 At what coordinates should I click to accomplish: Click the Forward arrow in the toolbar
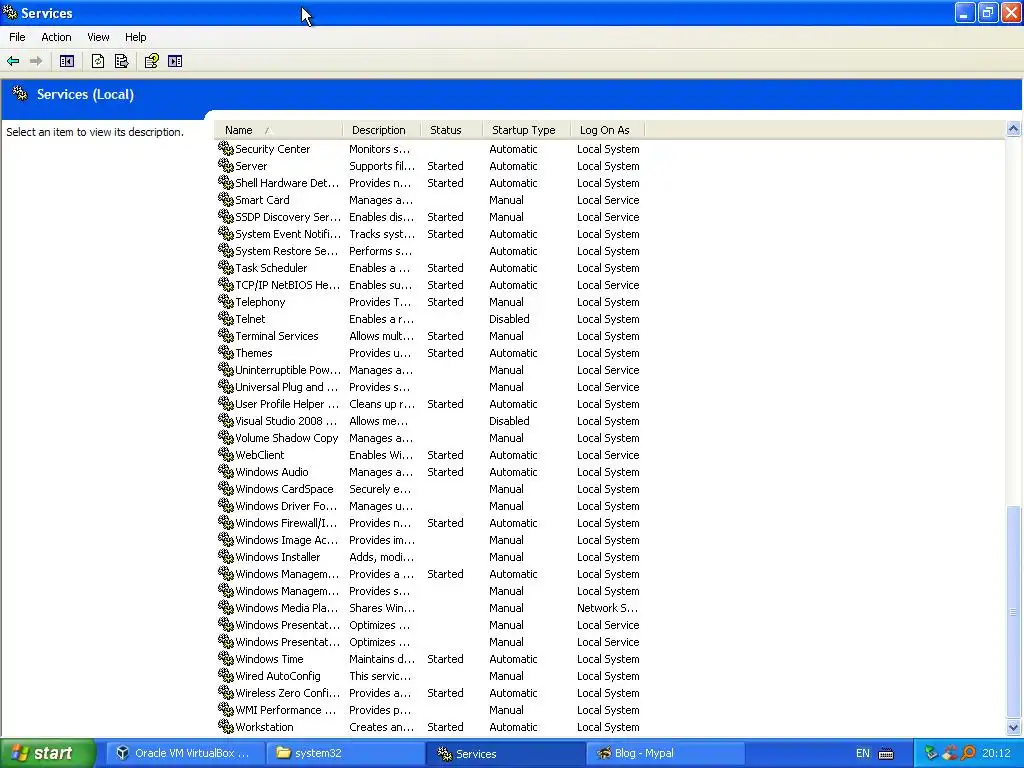[36, 61]
